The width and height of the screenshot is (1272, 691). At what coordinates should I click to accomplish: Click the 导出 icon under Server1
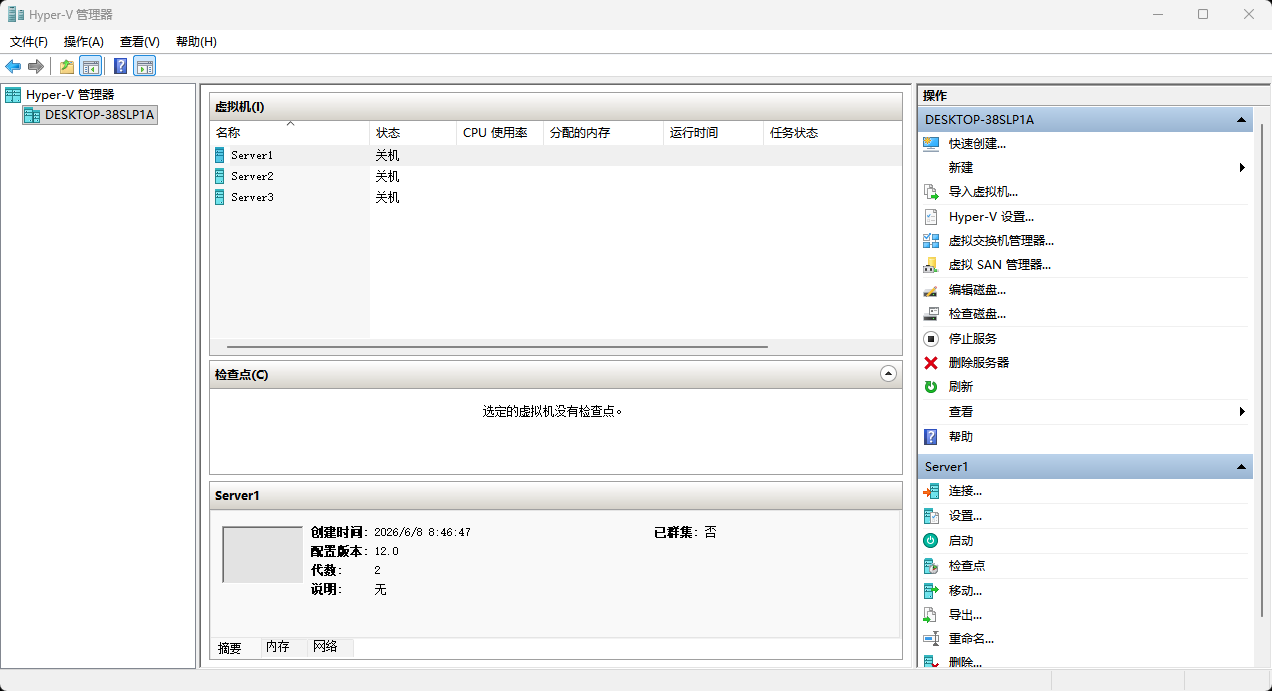click(931, 615)
